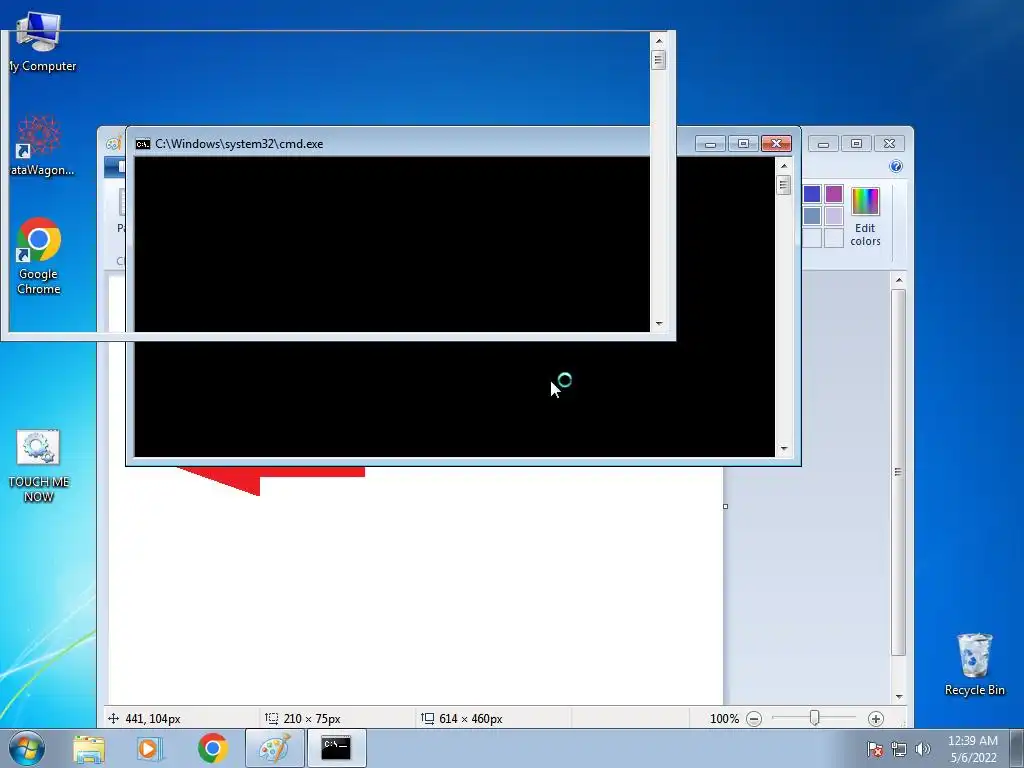The width and height of the screenshot is (1024, 768).
Task: Minimize the cmd.exe window
Action: (x=710, y=144)
